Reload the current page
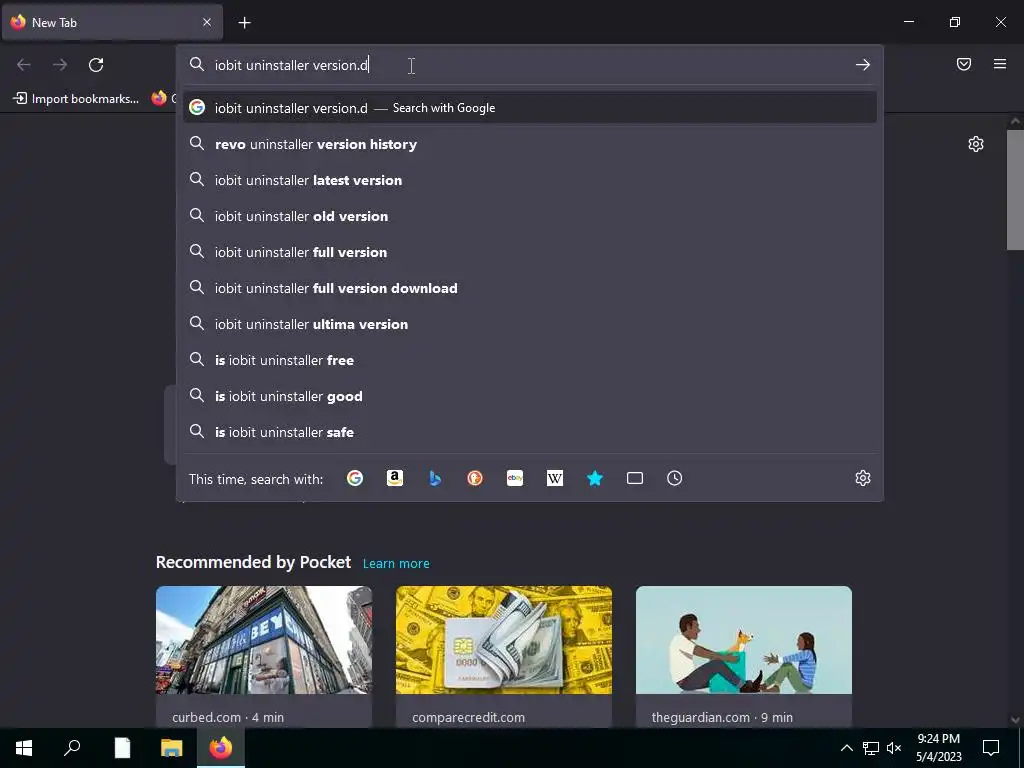The height and width of the screenshot is (768, 1024). coord(96,65)
